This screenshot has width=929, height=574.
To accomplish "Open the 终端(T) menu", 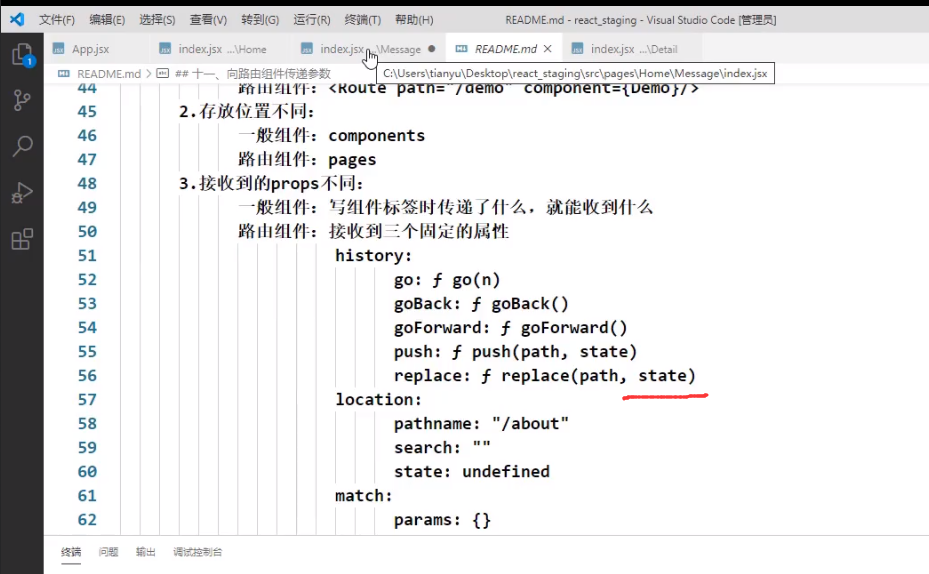I will click(363, 20).
